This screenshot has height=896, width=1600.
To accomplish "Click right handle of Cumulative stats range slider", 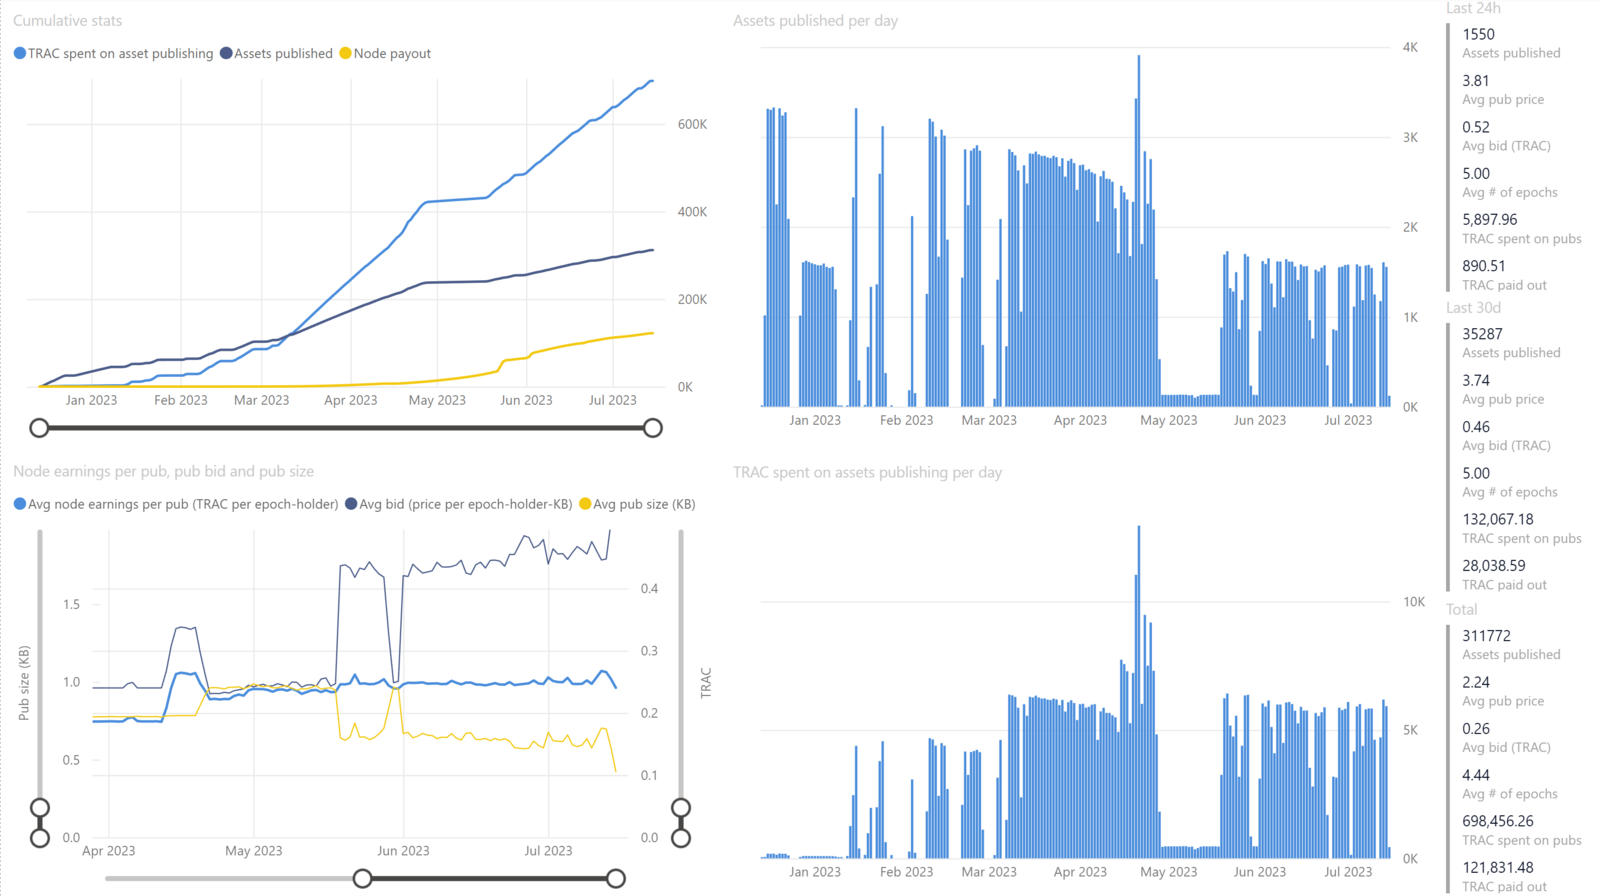I will [x=653, y=428].
